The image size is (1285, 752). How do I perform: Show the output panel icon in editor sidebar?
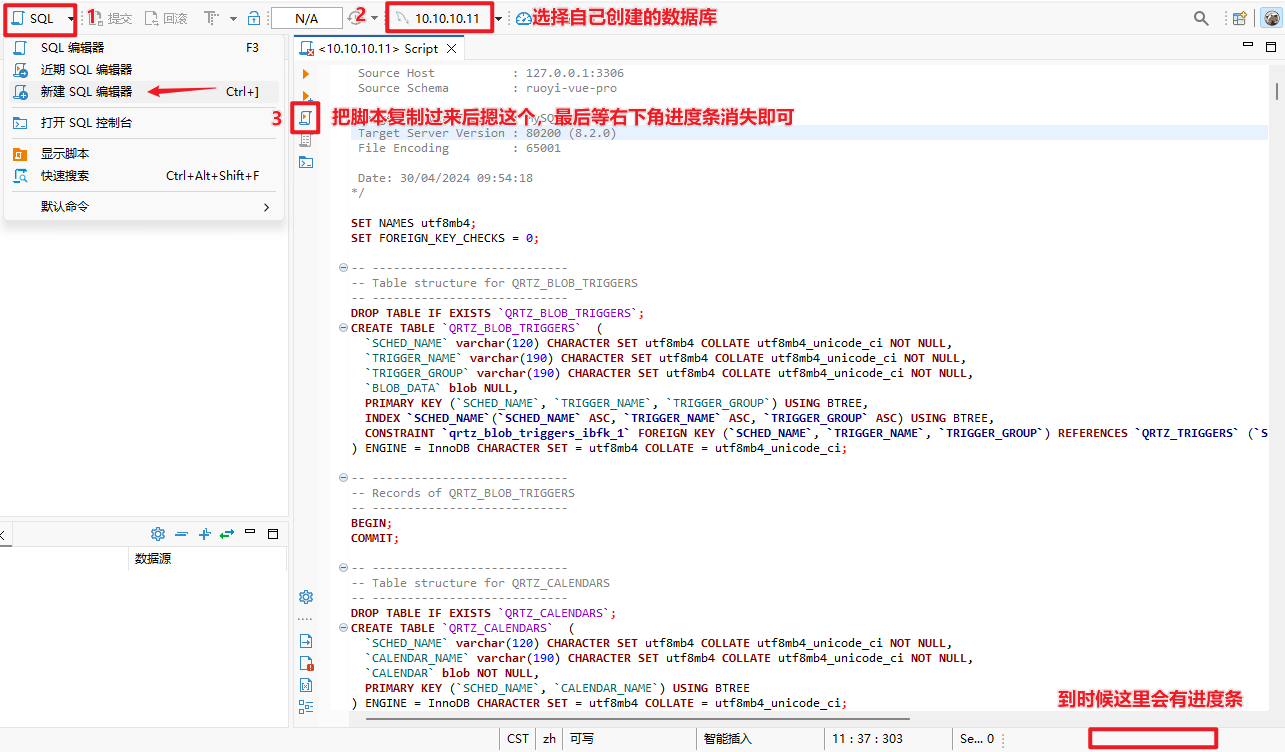click(306, 641)
